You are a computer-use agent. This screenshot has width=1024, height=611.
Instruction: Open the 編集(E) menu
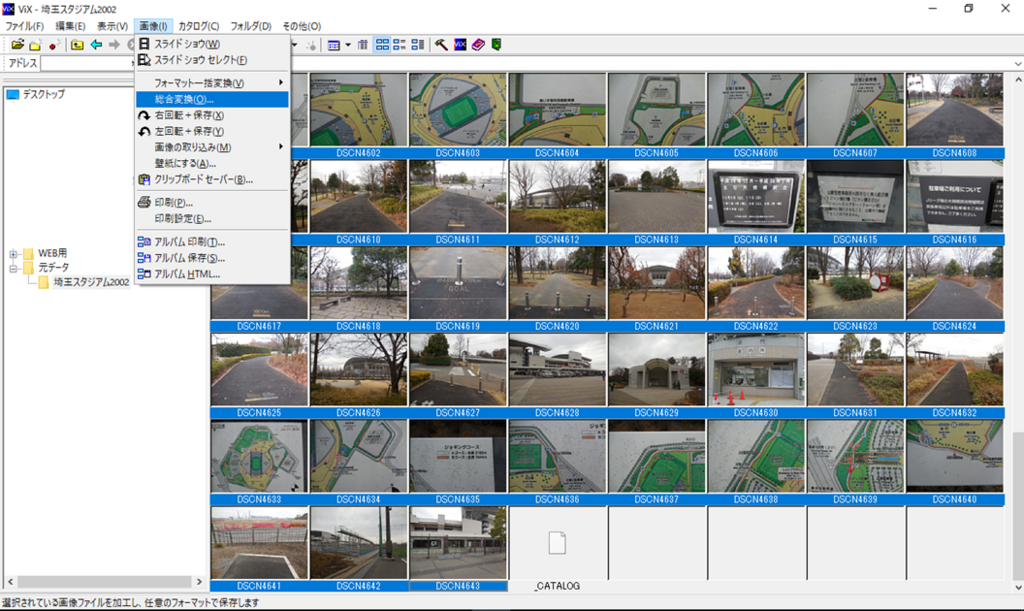tap(70, 26)
